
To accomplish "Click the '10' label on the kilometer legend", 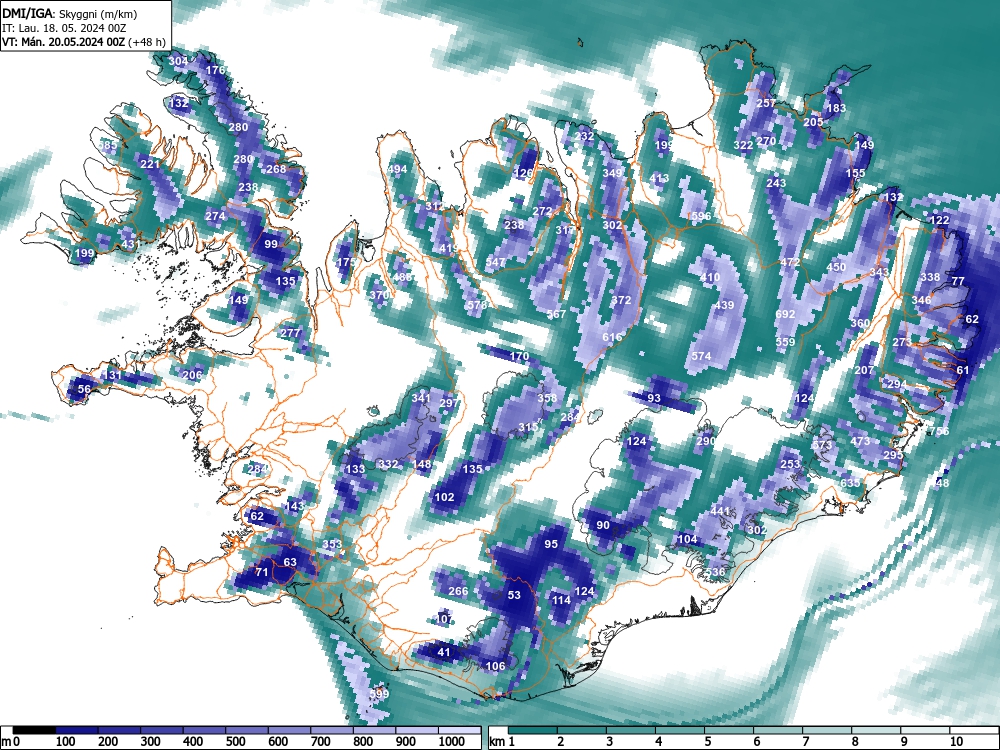I will point(956,742).
